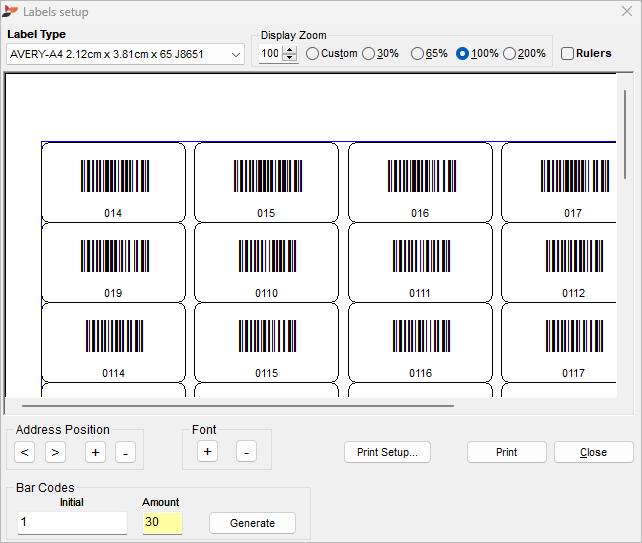Select the 30% zoom option
Image resolution: width=642 pixels, height=543 pixels.
tap(380, 54)
